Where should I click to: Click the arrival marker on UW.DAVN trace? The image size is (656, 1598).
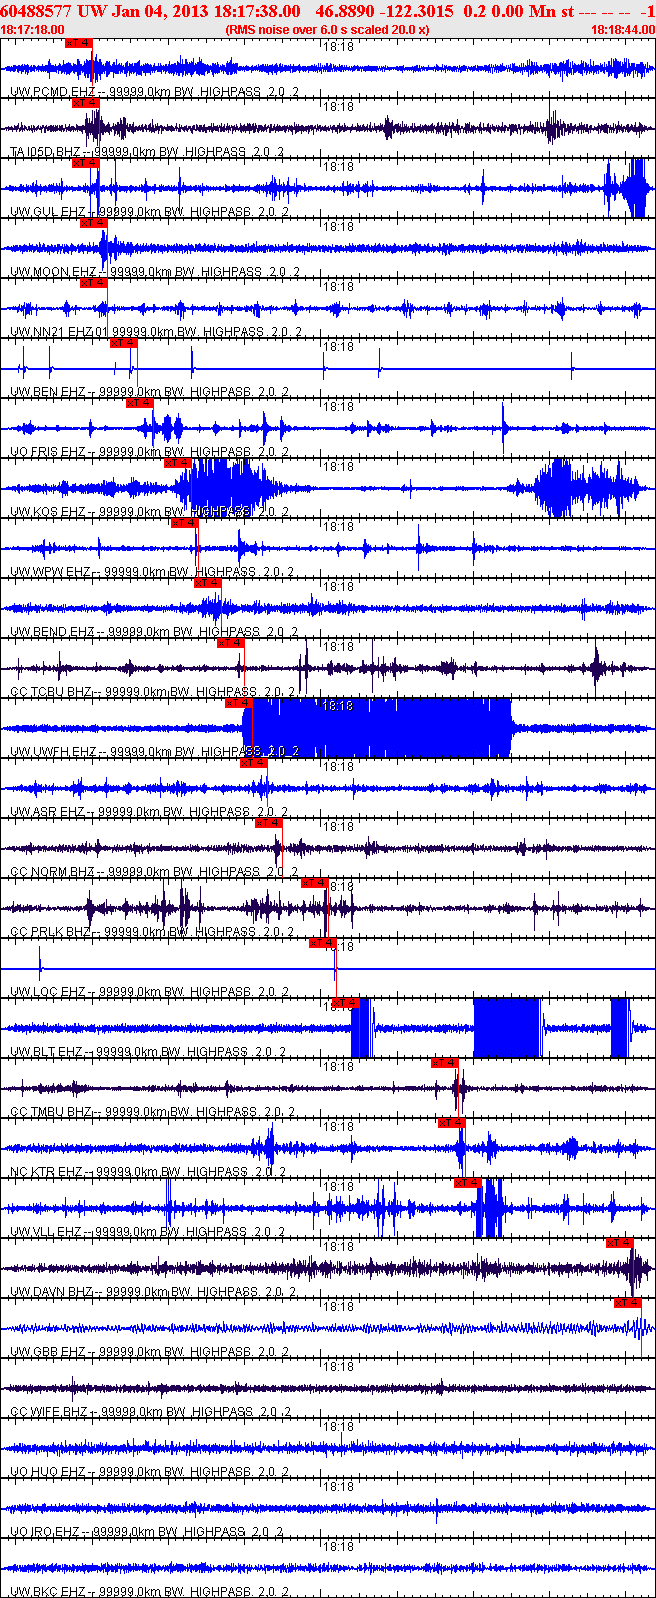pyautogui.click(x=620, y=1243)
